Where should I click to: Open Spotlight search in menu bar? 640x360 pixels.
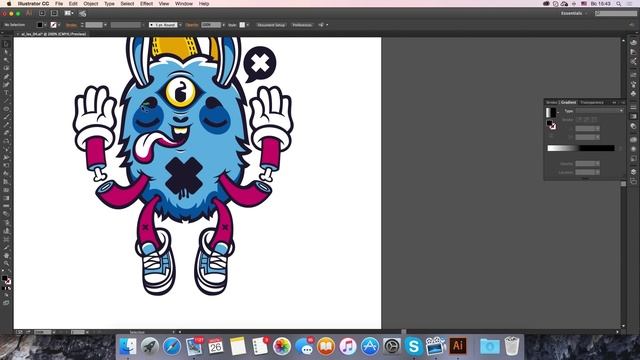pos(619,4)
